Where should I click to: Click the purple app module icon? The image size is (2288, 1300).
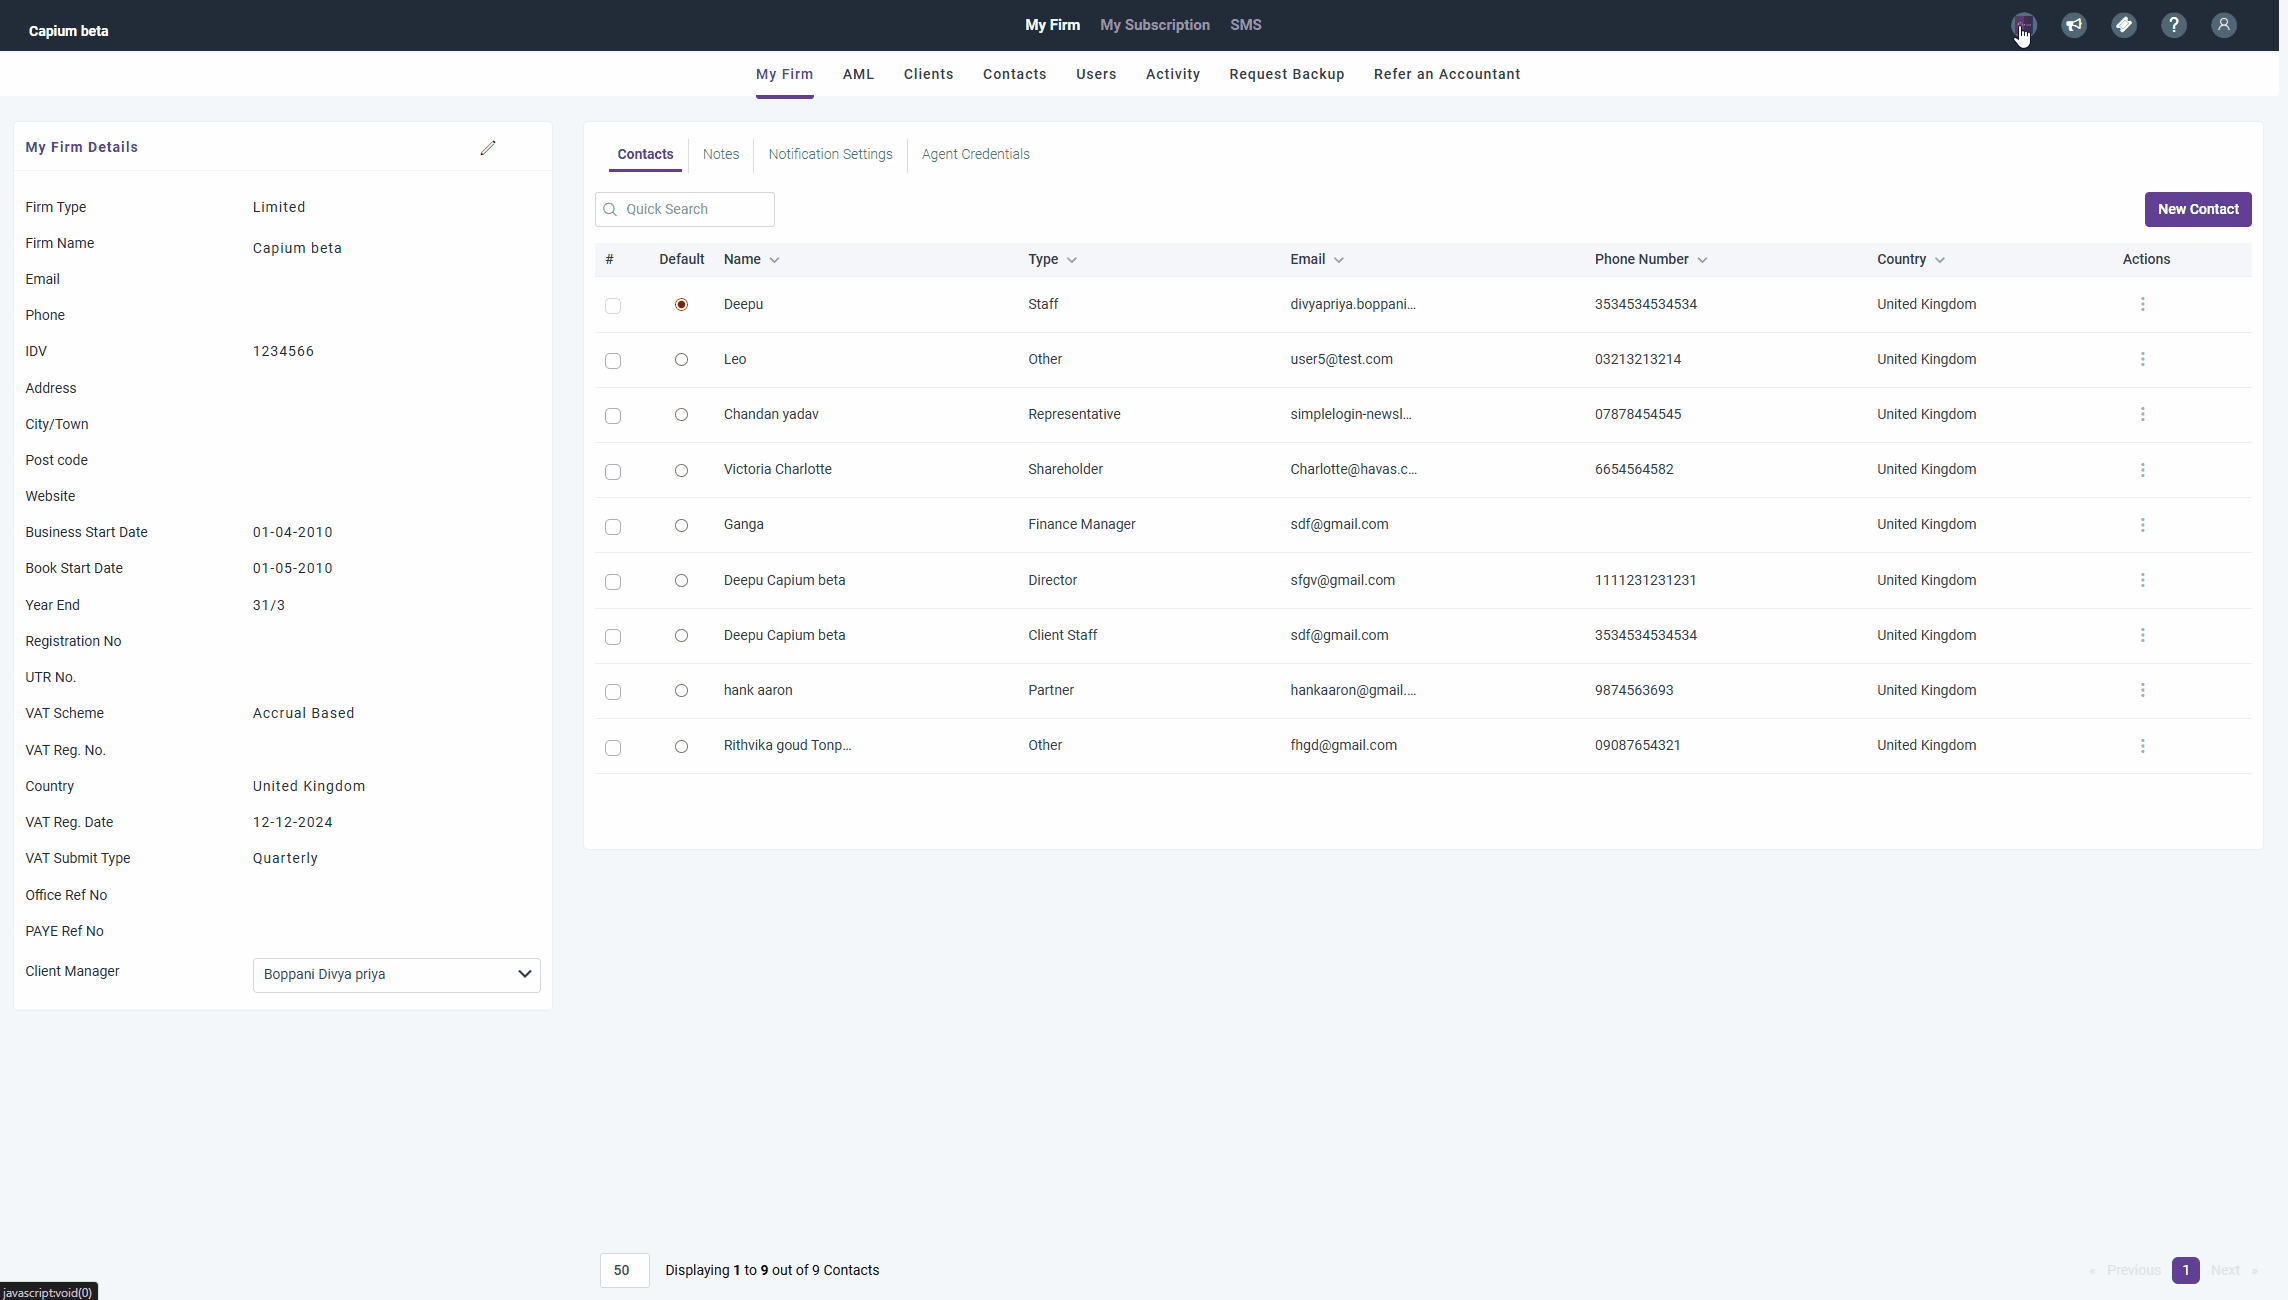point(2024,25)
